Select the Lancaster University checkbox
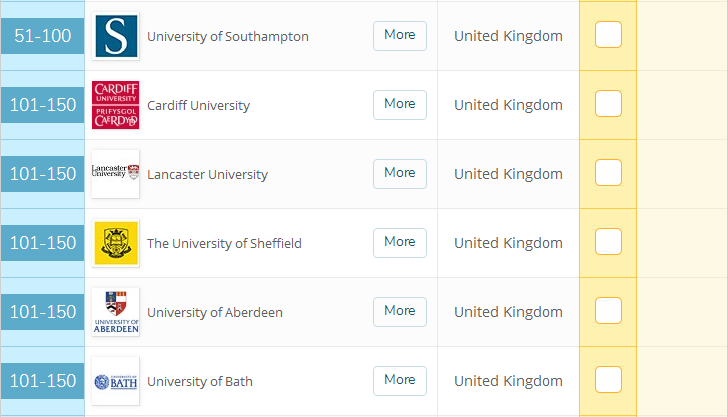 tap(608, 173)
